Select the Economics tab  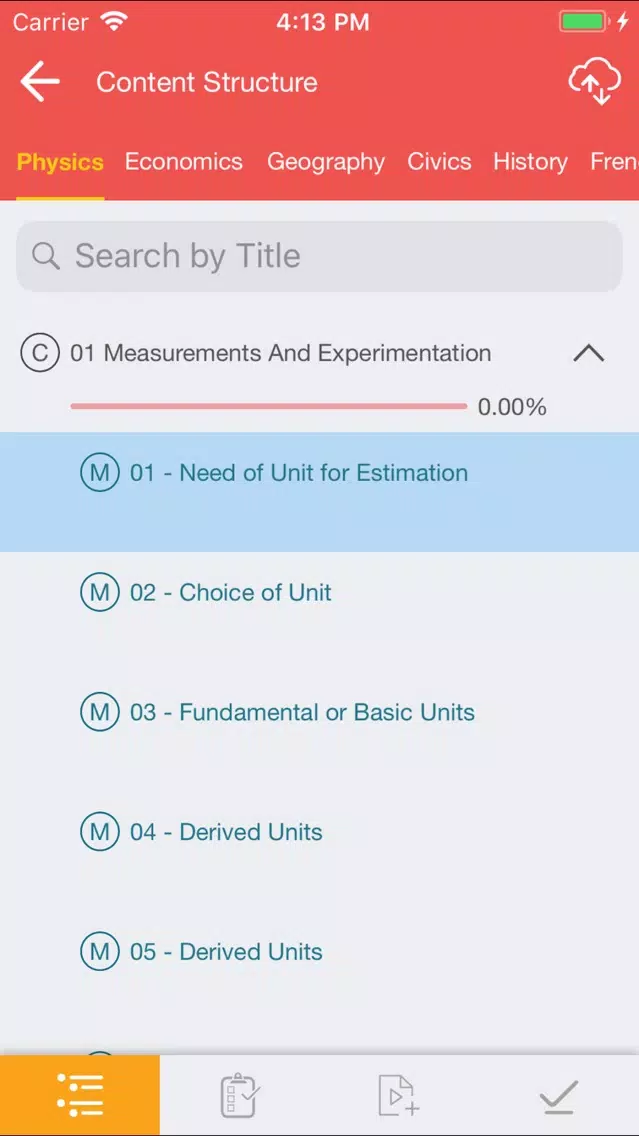pos(183,162)
